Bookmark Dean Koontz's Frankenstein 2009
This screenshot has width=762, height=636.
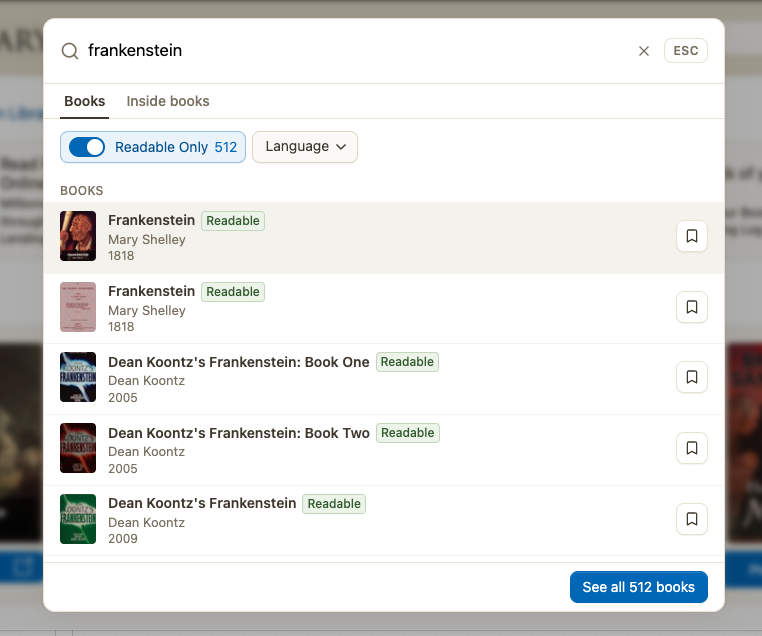click(x=692, y=519)
